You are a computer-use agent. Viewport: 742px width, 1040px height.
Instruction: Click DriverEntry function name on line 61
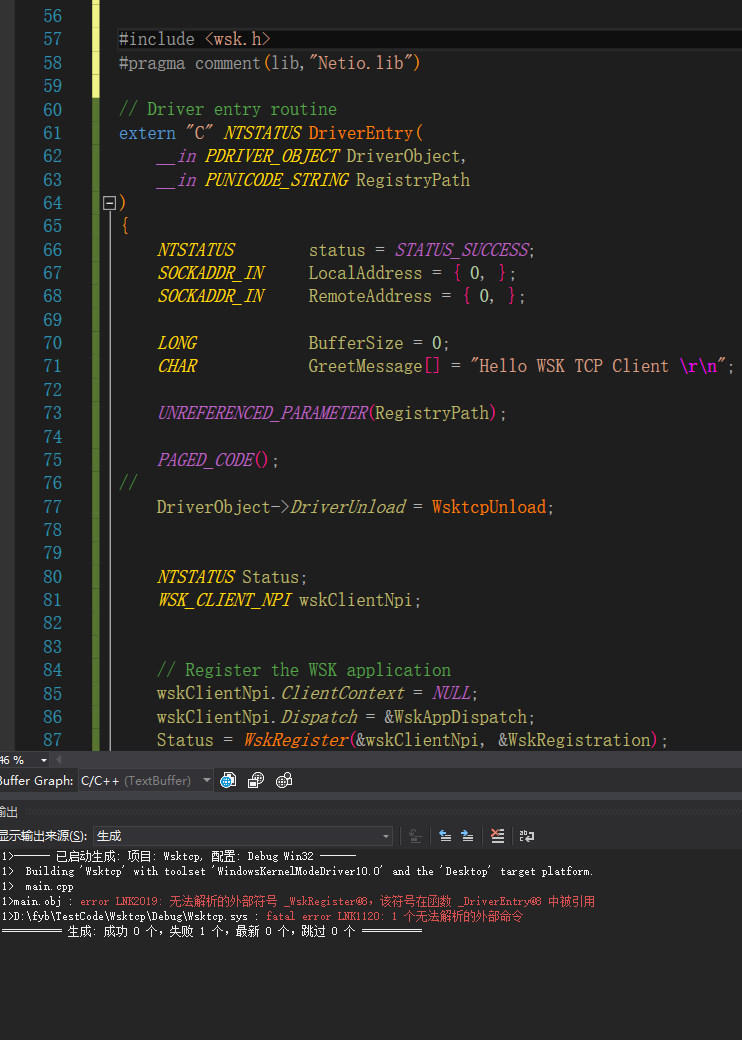pyautogui.click(x=361, y=133)
